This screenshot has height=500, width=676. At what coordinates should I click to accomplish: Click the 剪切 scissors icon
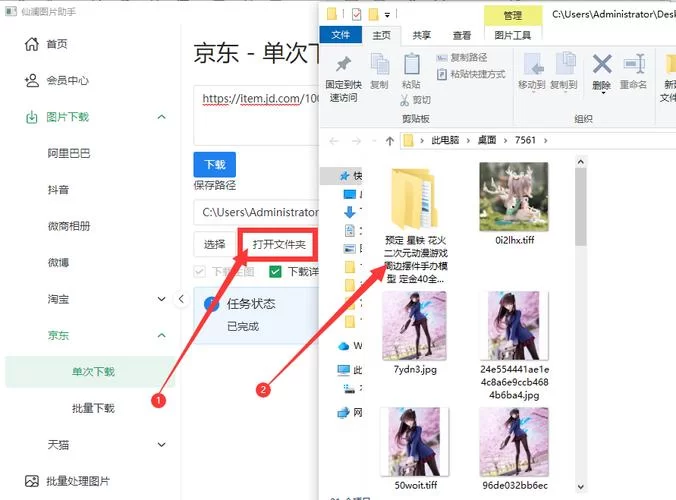(404, 100)
